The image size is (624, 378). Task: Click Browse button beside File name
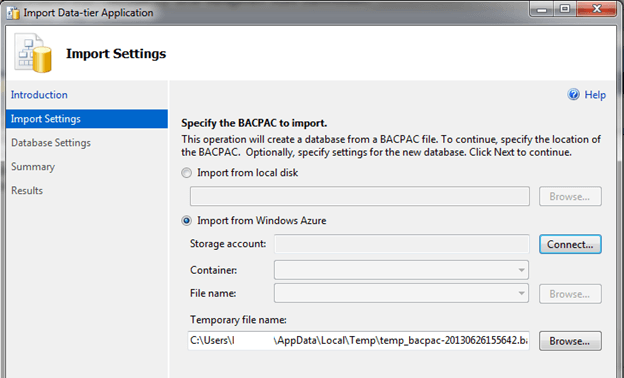[570, 294]
